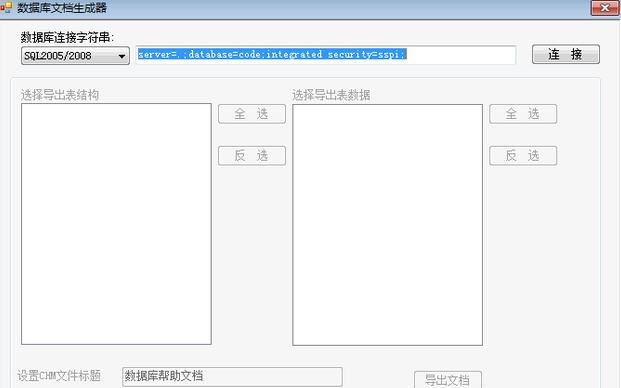Image resolution: width=621 pixels, height=388 pixels.
Task: Click the CHM title field 数据库帮助文档
Action: point(232,377)
